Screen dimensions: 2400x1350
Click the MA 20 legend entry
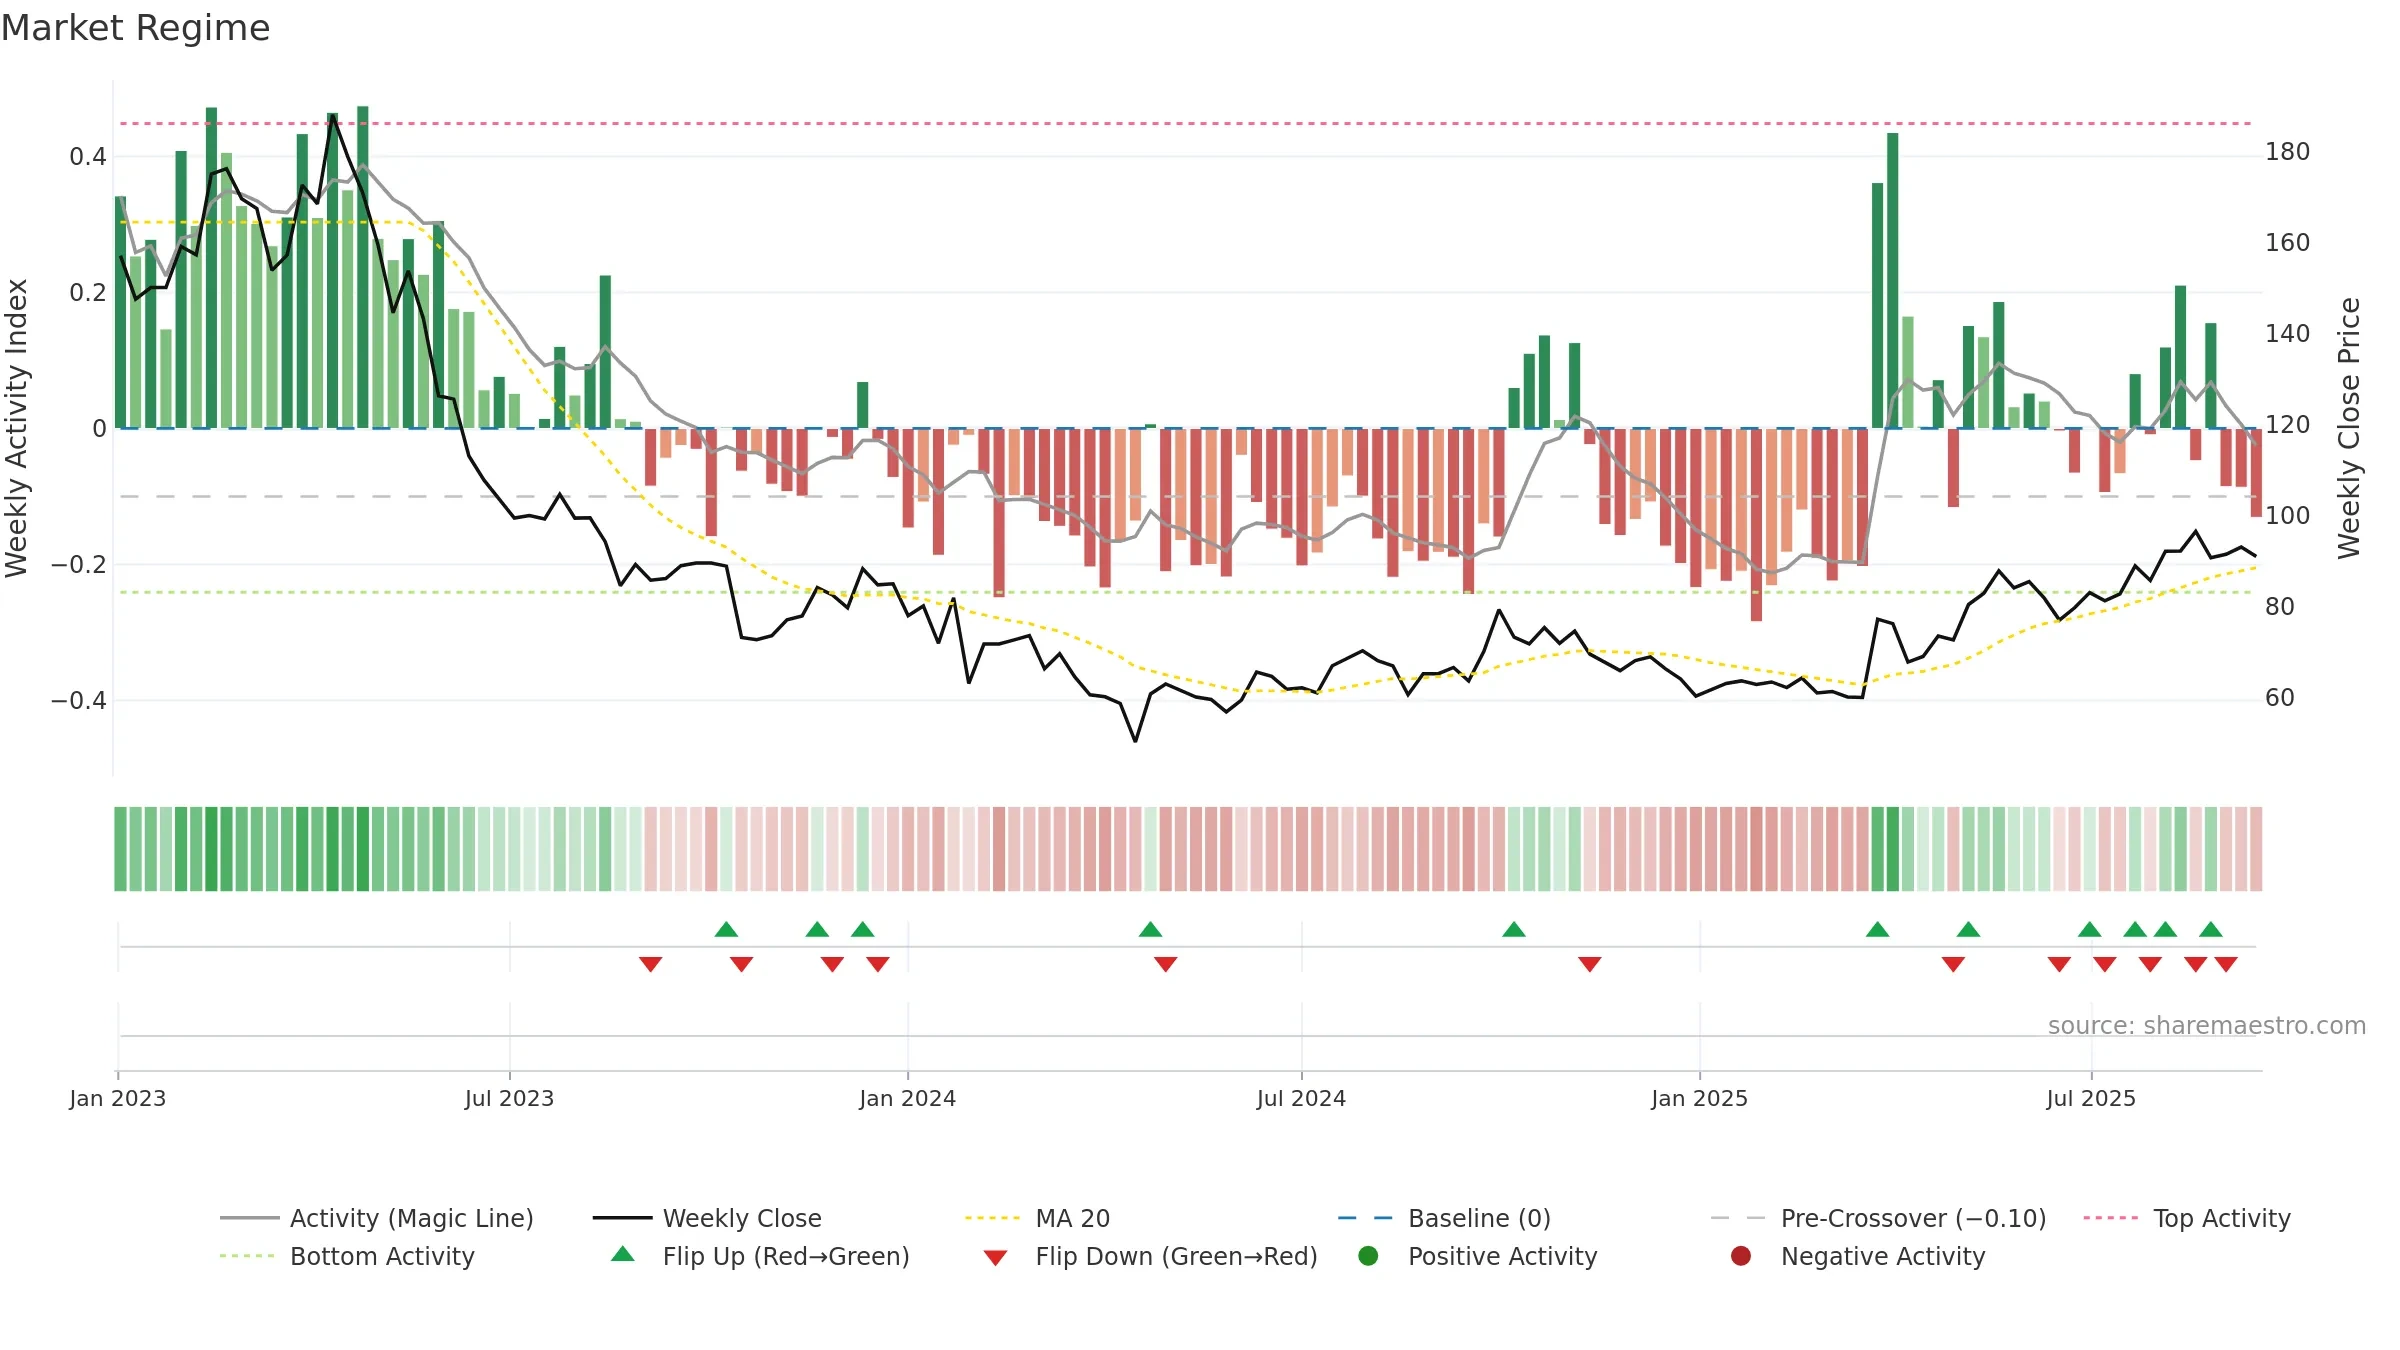[x=1037, y=1218]
